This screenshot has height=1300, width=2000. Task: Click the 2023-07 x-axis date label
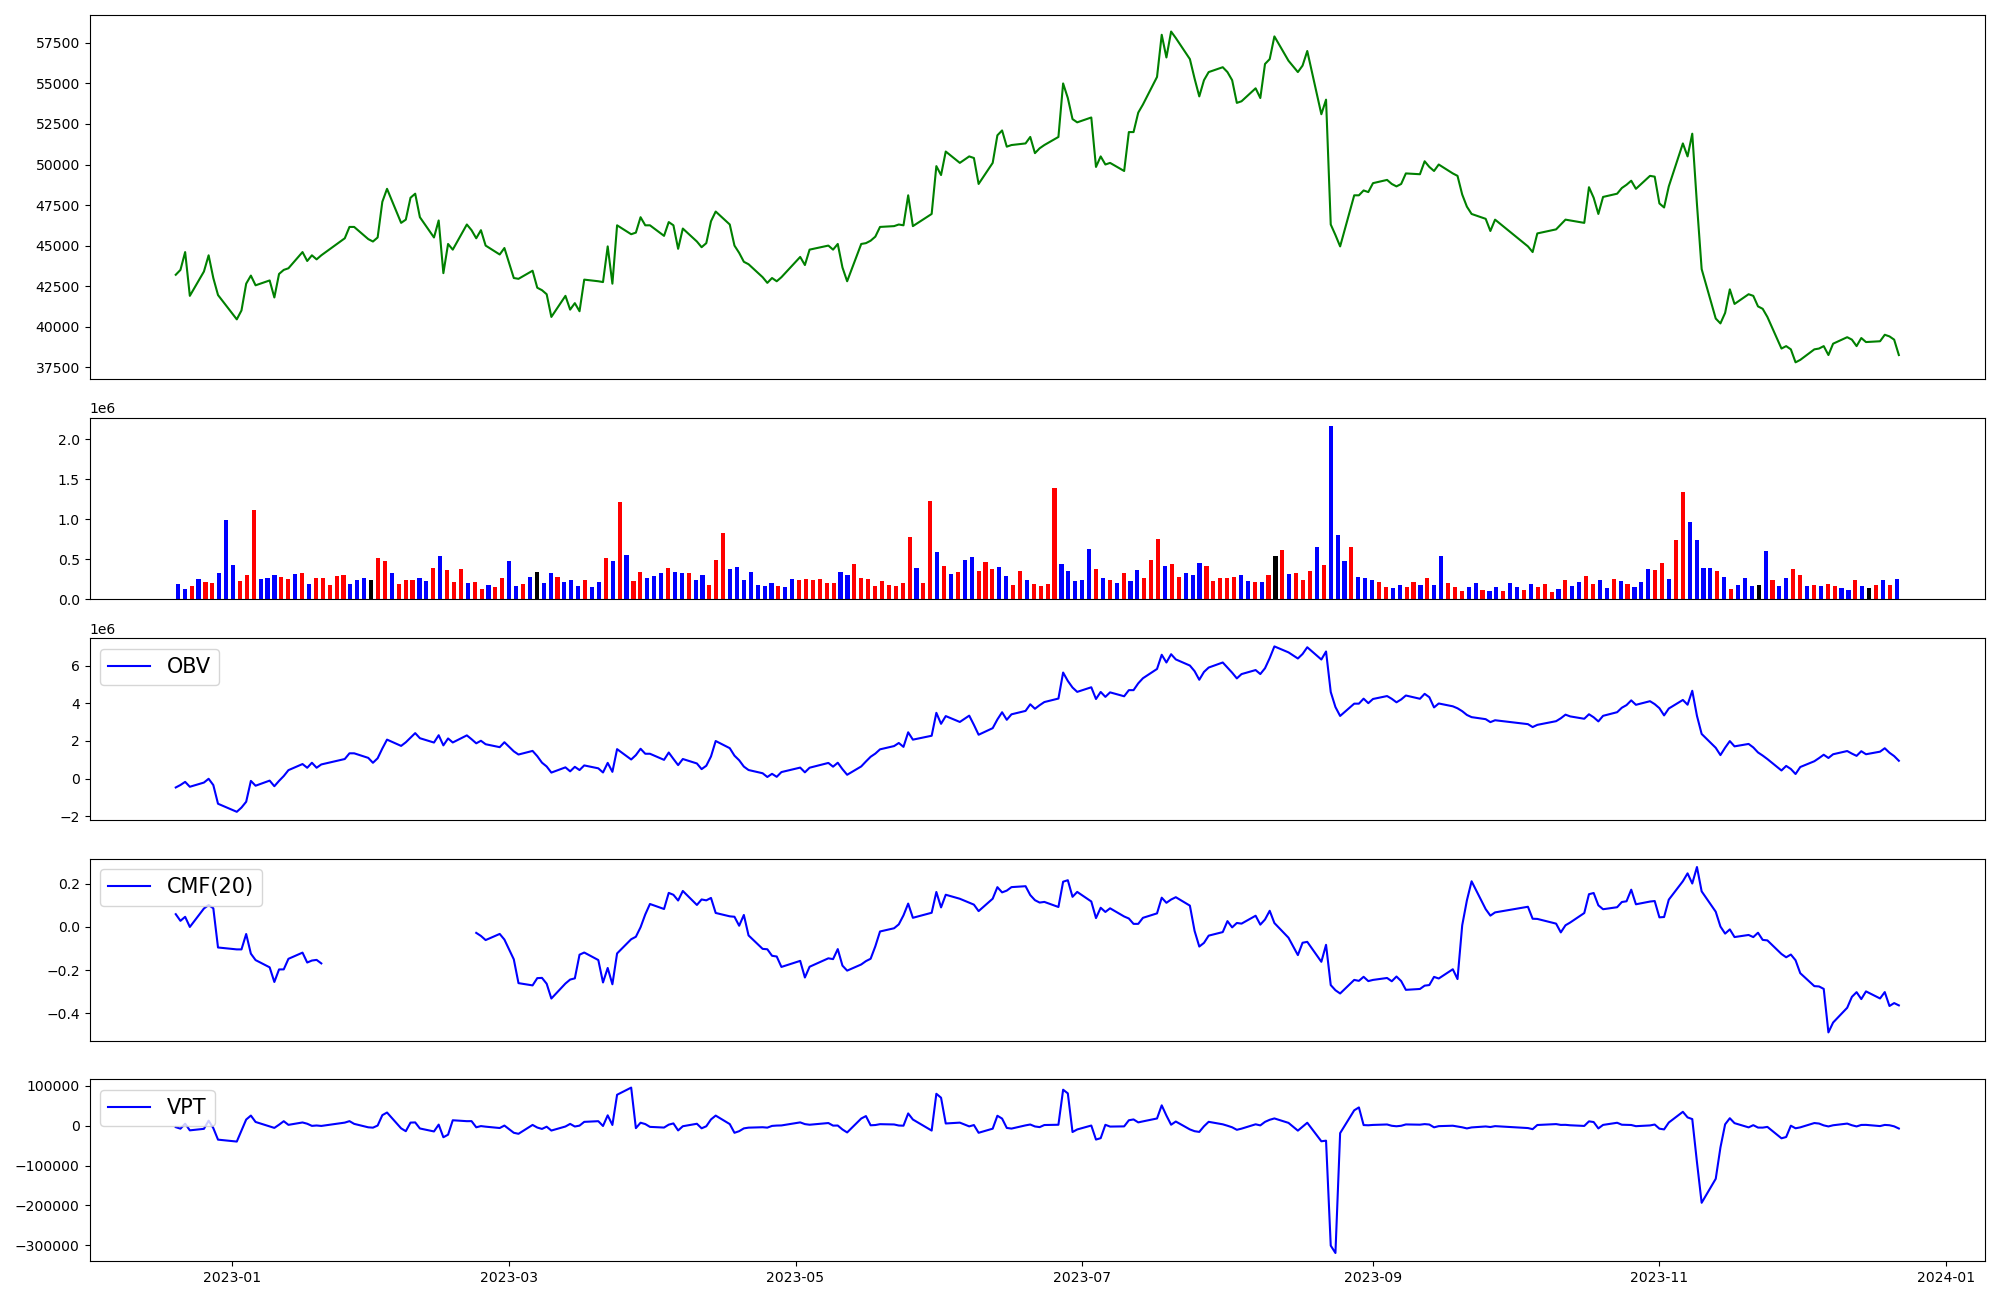1082,1277
